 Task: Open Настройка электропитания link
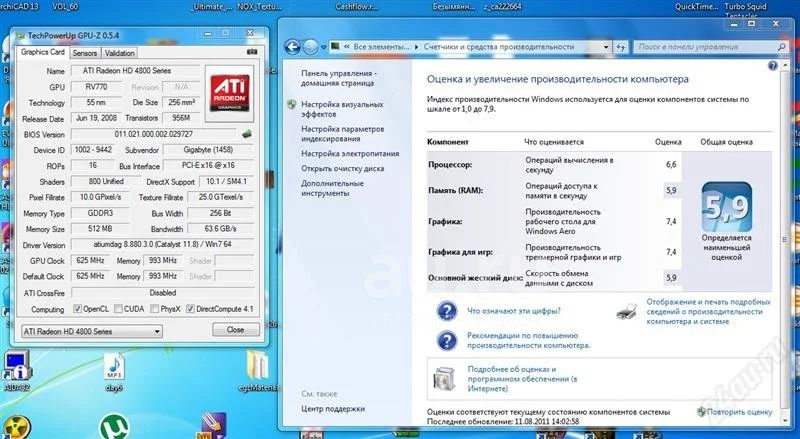(350, 153)
